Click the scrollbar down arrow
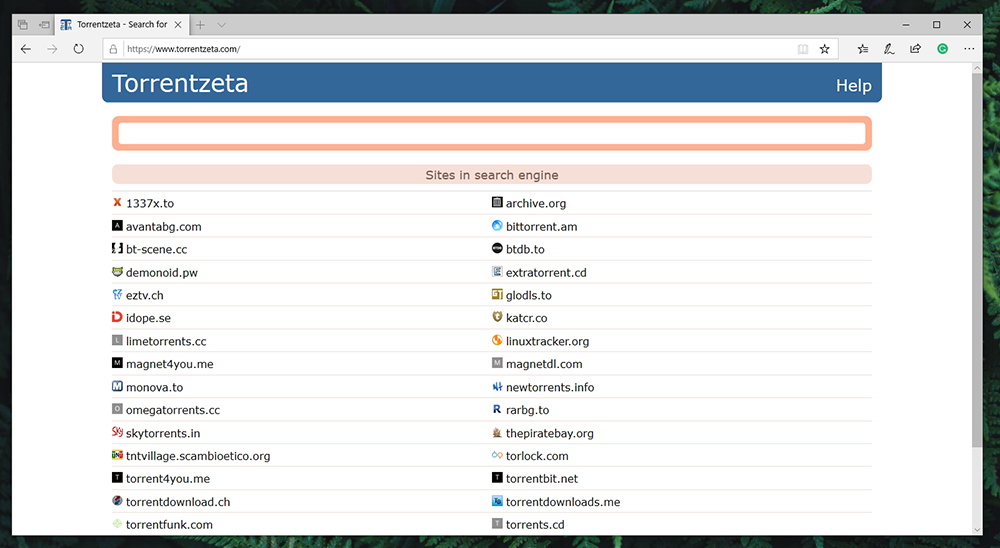This screenshot has width=1000, height=548. 976,529
